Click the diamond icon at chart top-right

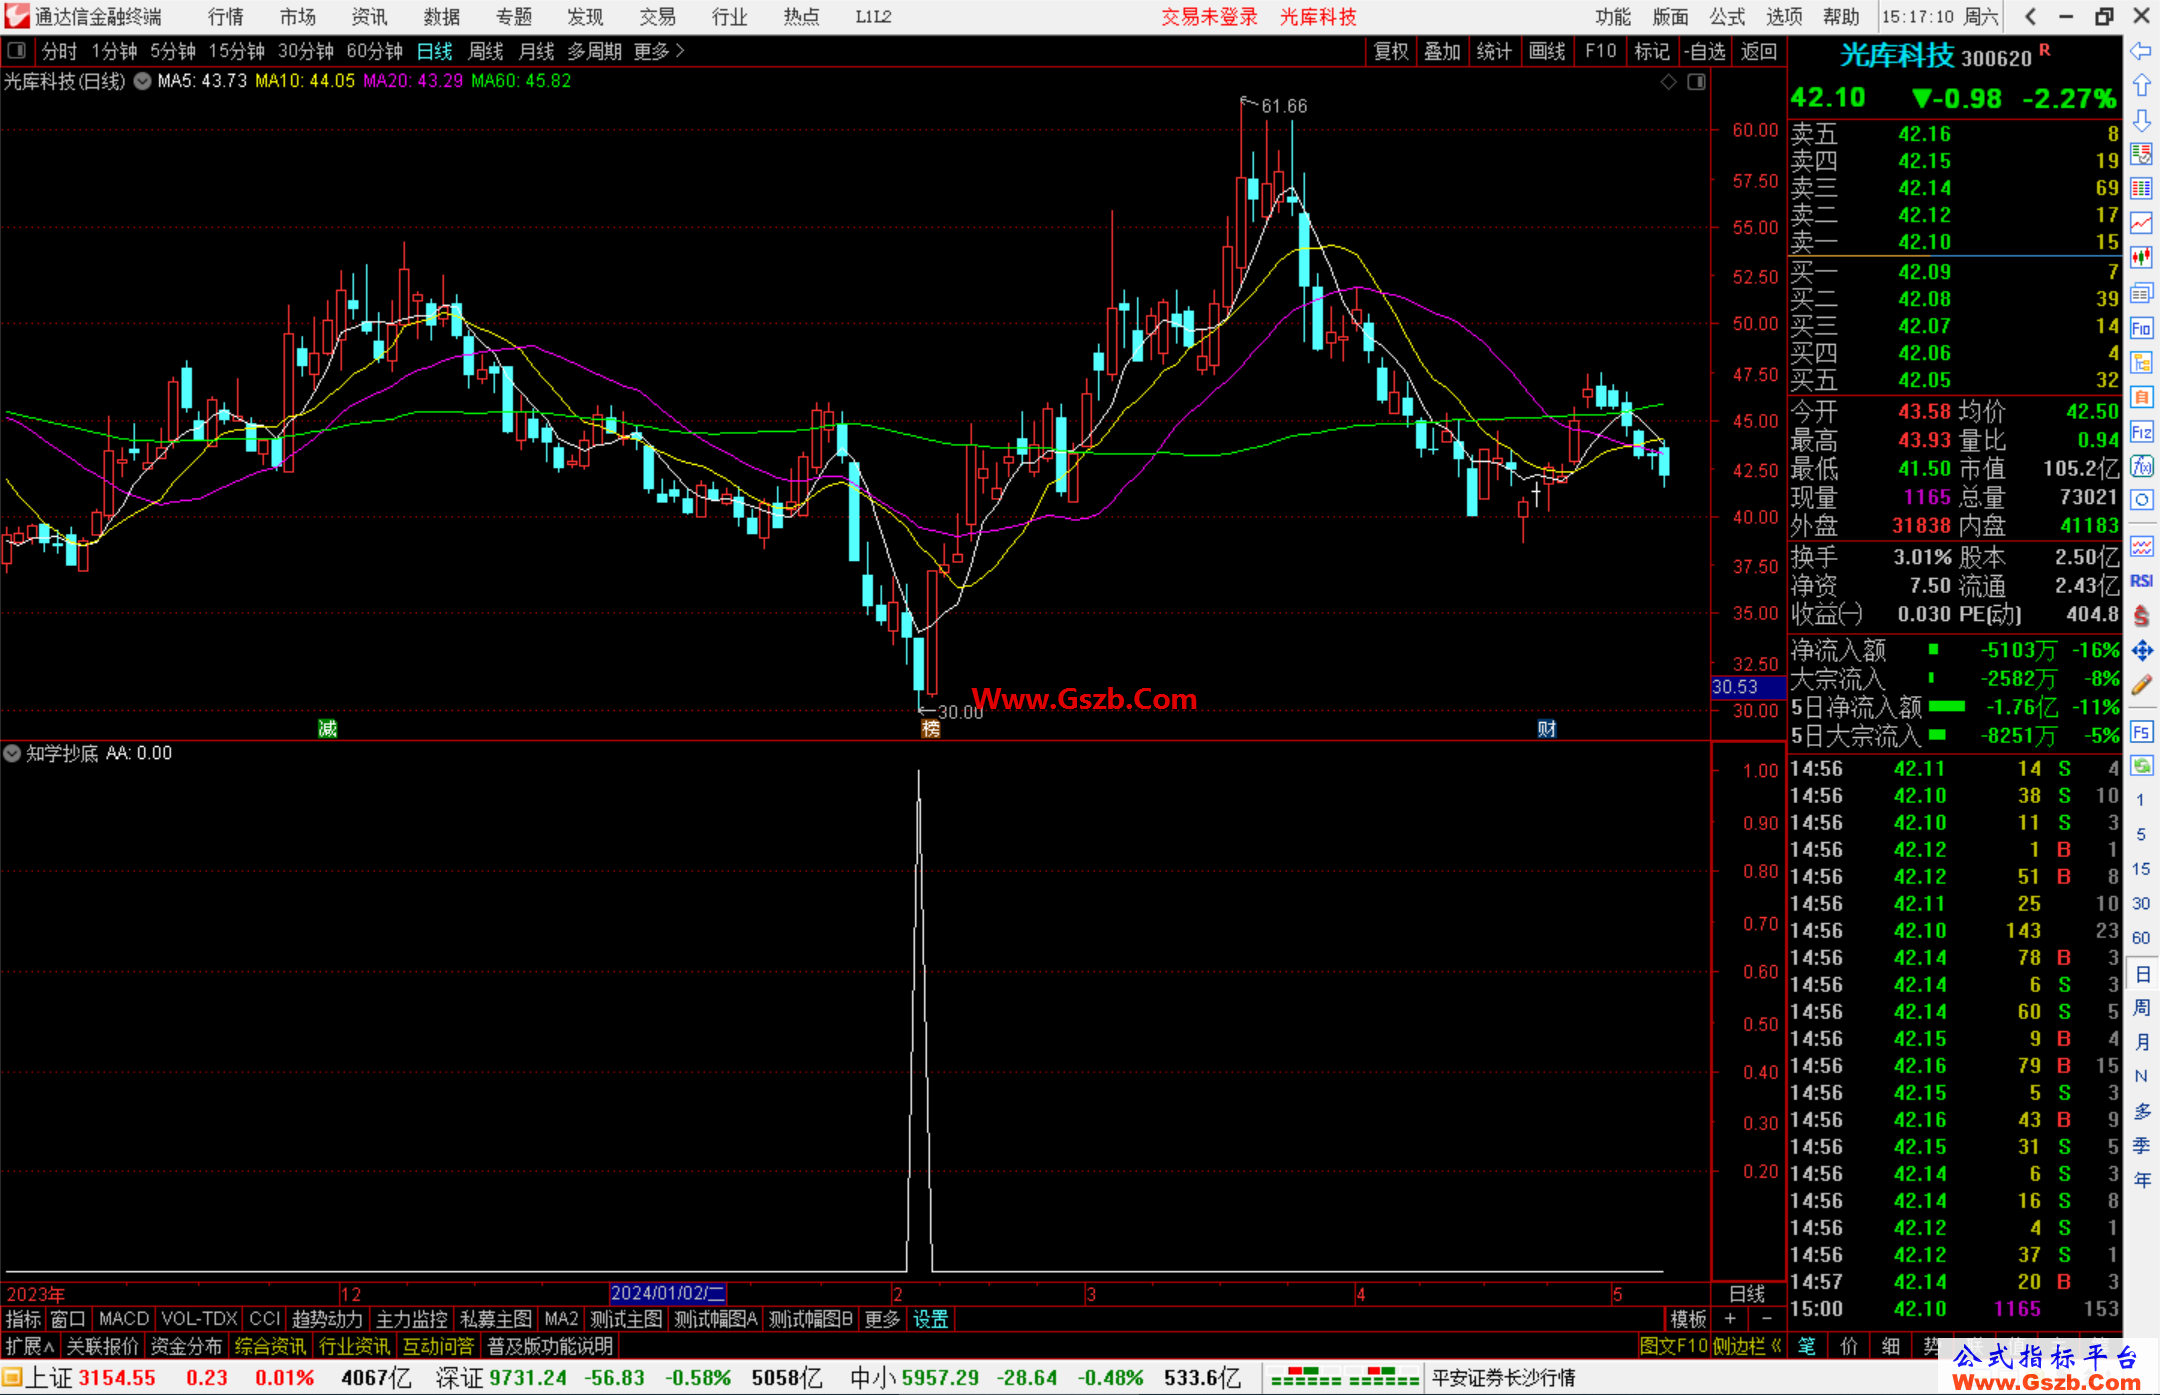[1668, 82]
